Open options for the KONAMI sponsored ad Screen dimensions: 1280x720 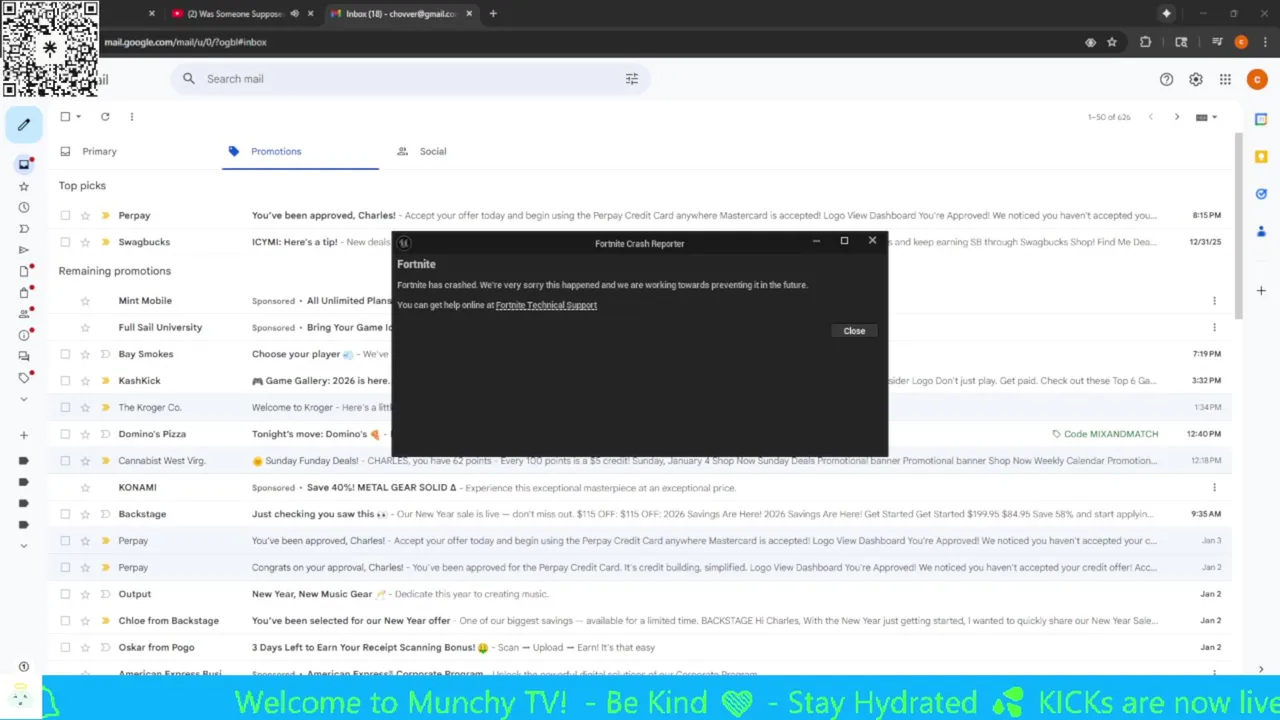tap(1214, 488)
